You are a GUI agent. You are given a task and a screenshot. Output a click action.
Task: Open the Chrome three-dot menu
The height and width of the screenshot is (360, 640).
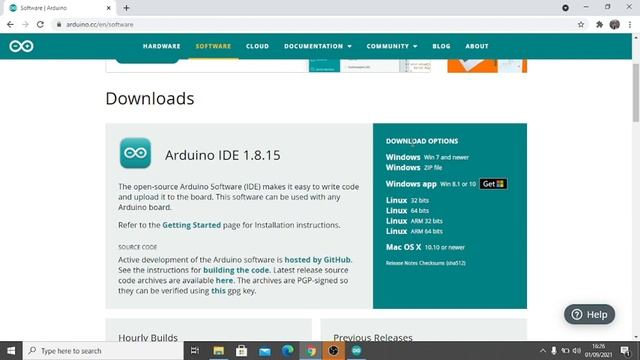pyautogui.click(x=630, y=24)
